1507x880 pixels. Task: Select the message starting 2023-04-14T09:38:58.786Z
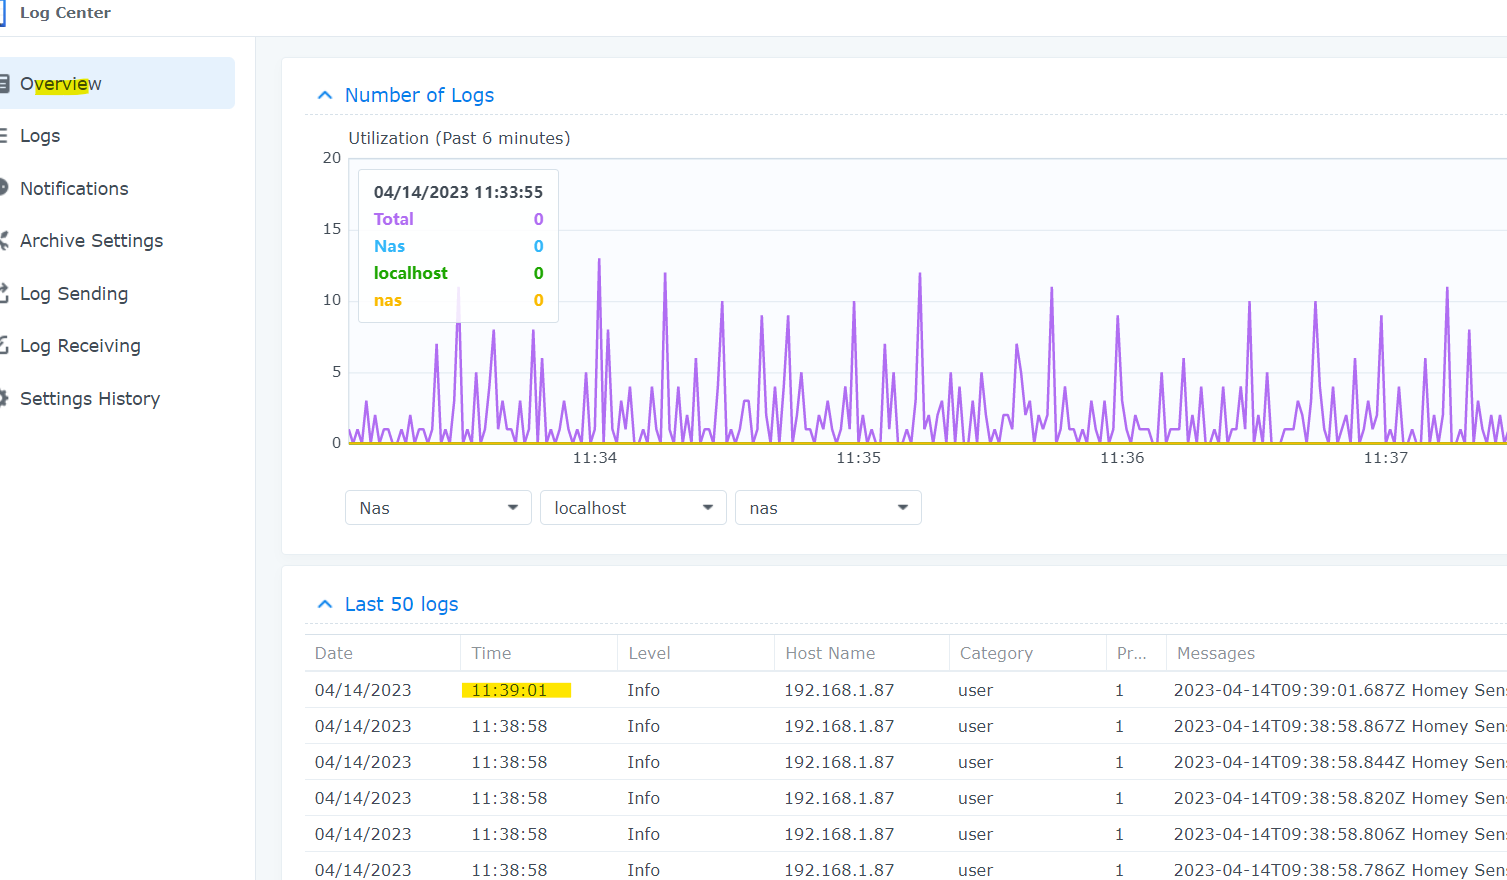pyautogui.click(x=1340, y=870)
